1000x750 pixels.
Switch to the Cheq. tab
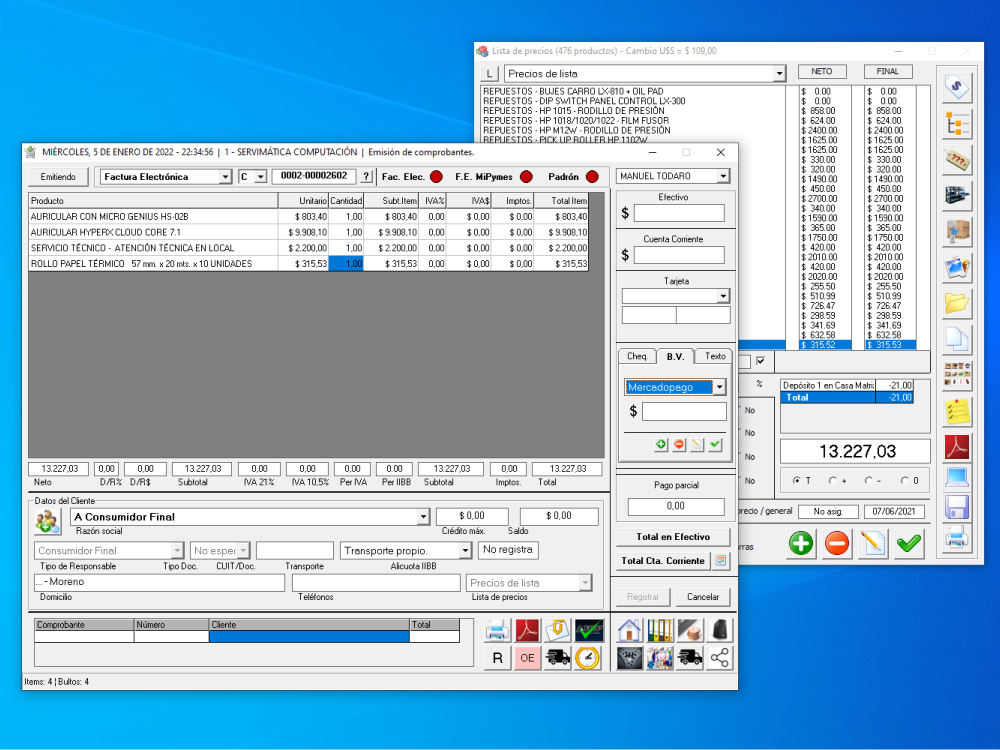tap(637, 356)
